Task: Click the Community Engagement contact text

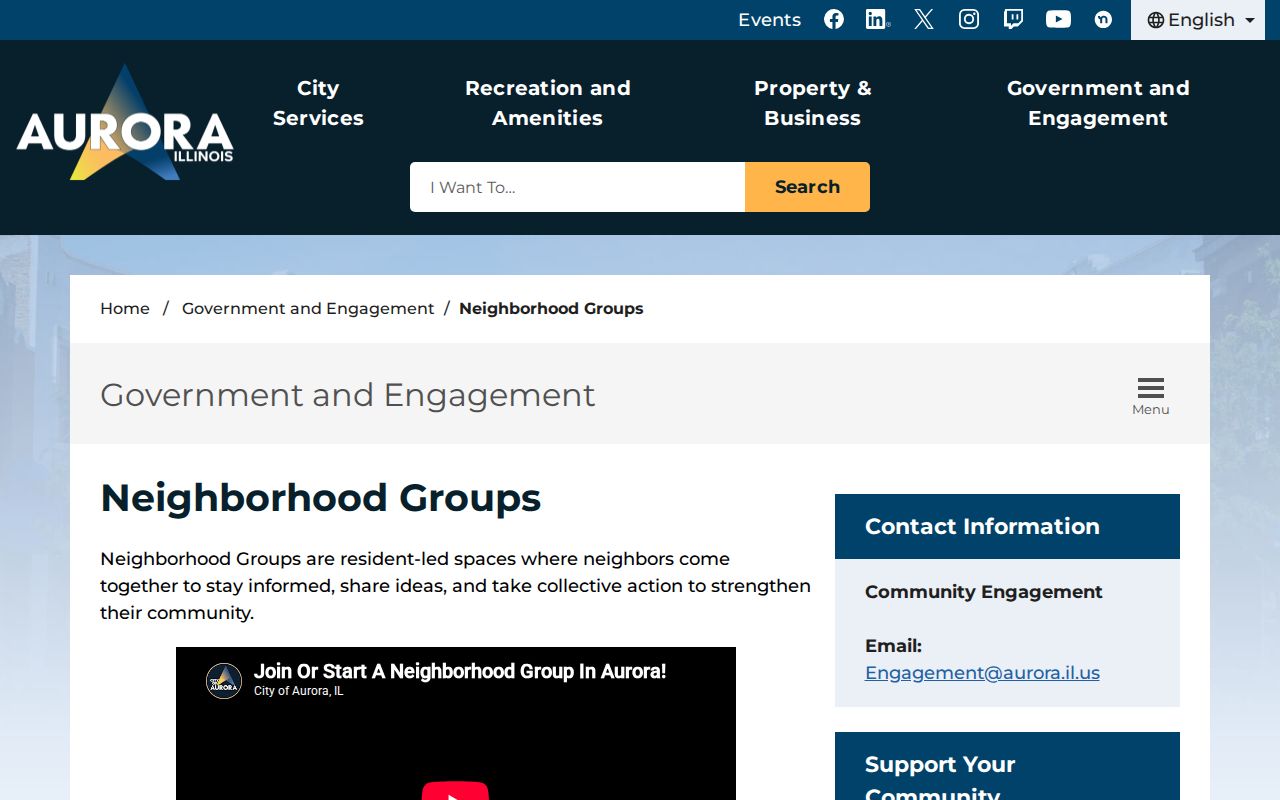Action: (x=984, y=592)
